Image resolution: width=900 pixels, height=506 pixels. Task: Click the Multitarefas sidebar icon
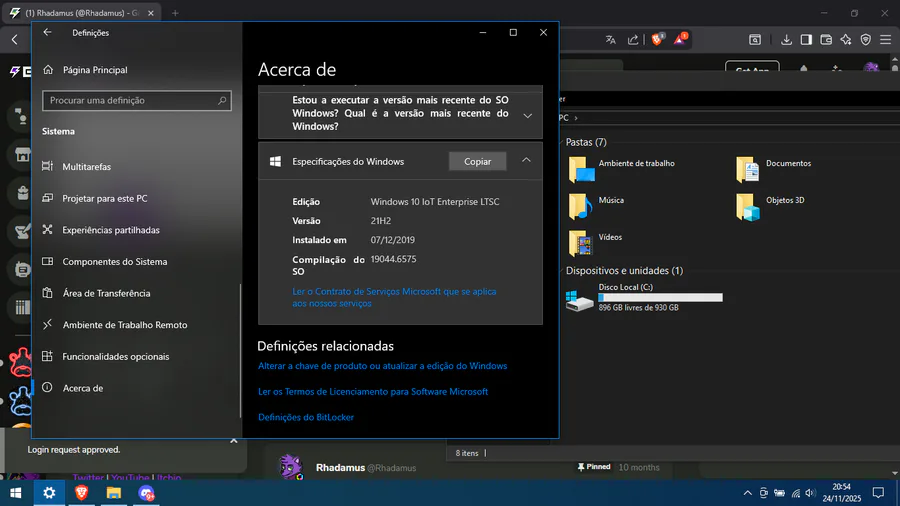click(48, 166)
